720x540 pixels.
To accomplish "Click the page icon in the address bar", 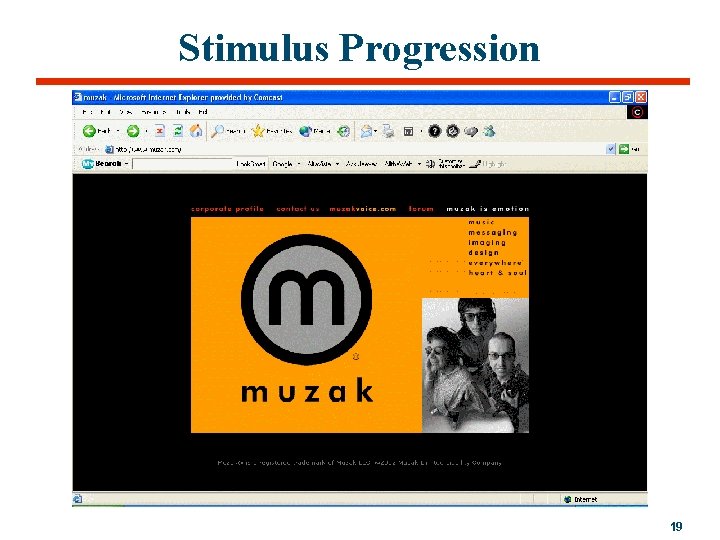I will tap(109, 149).
